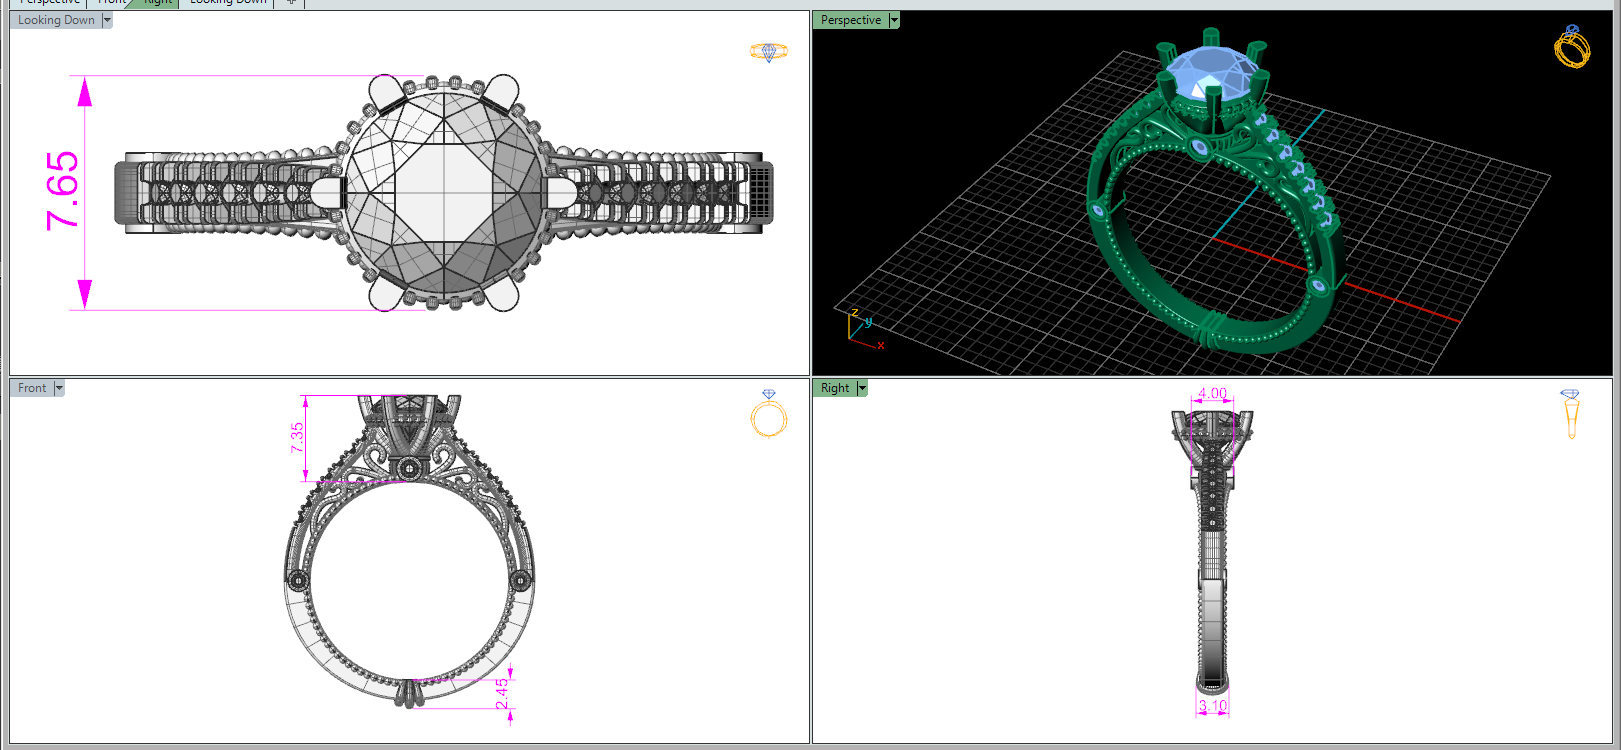Select the 7.35 dimension in Front view
Screen dimensions: 1621x750
297,438
